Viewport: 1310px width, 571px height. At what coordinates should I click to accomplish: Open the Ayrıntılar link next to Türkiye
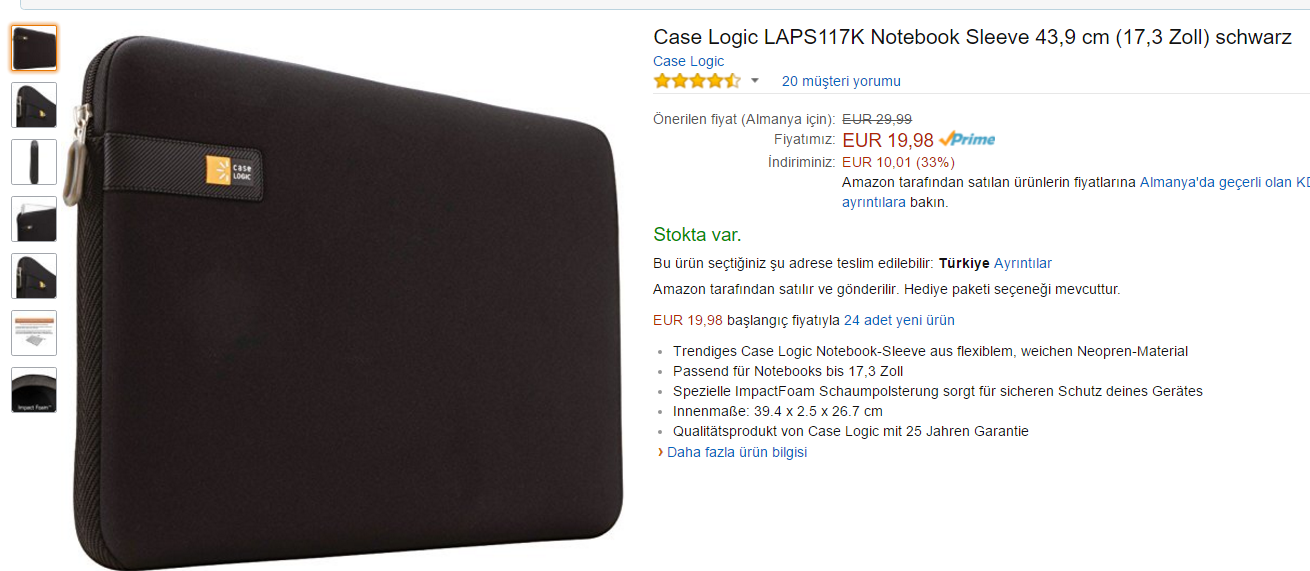coord(1023,263)
